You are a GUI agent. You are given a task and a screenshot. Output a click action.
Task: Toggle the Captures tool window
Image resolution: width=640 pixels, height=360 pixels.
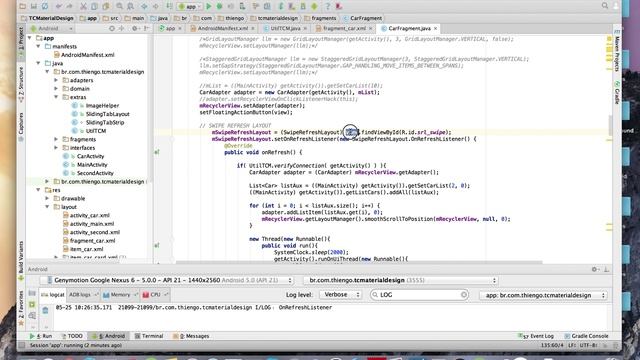pos(21,126)
